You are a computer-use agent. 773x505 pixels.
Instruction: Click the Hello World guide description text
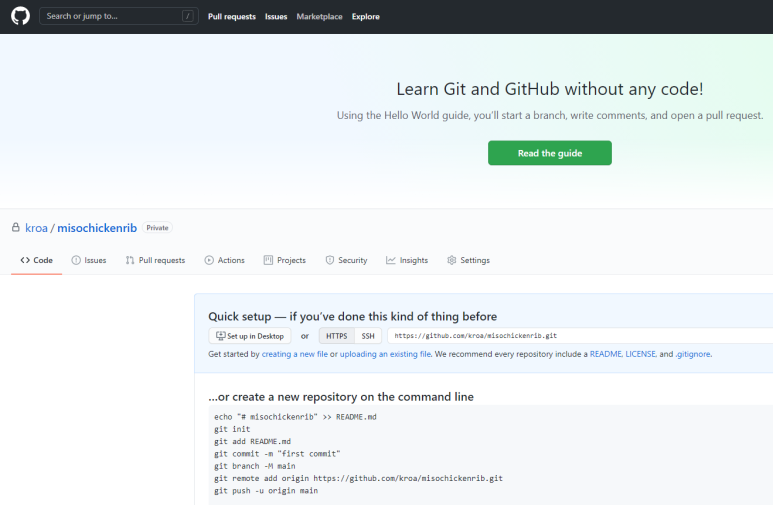click(550, 115)
